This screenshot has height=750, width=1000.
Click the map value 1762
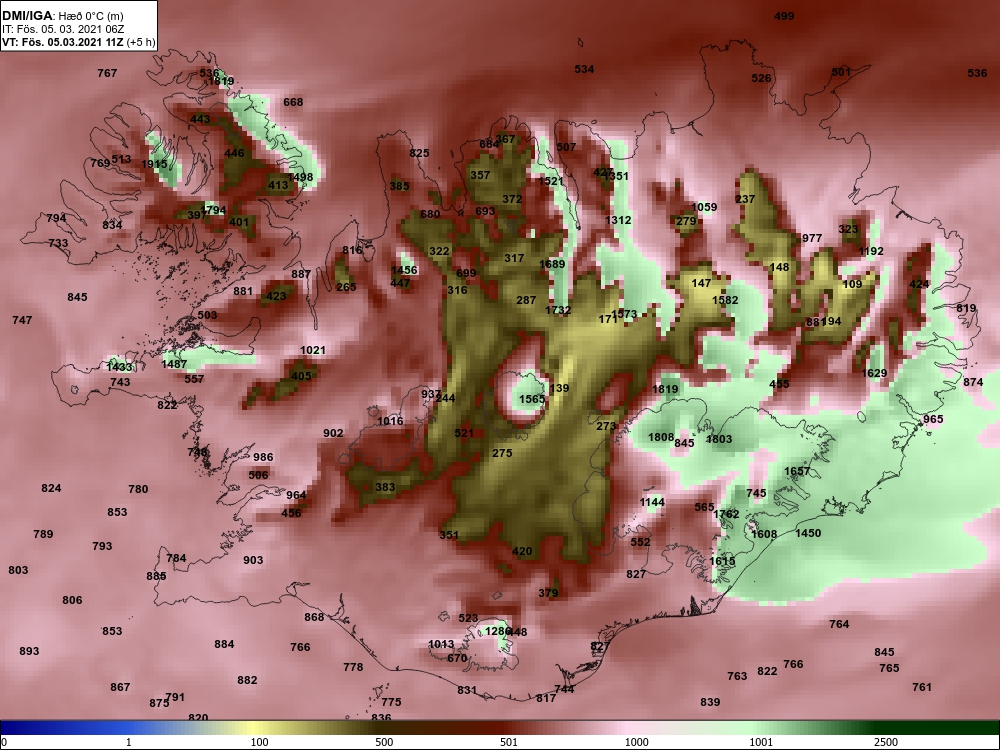click(x=726, y=514)
